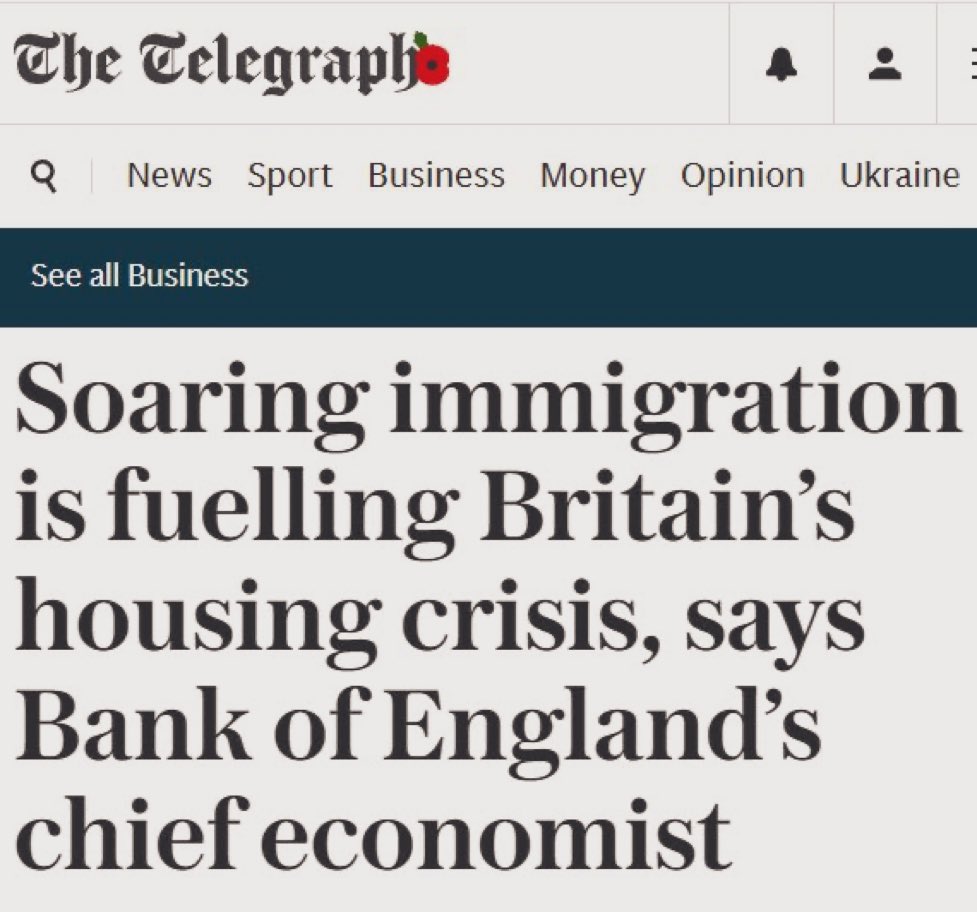Click the red poppy icon on the logo

click(x=431, y=62)
